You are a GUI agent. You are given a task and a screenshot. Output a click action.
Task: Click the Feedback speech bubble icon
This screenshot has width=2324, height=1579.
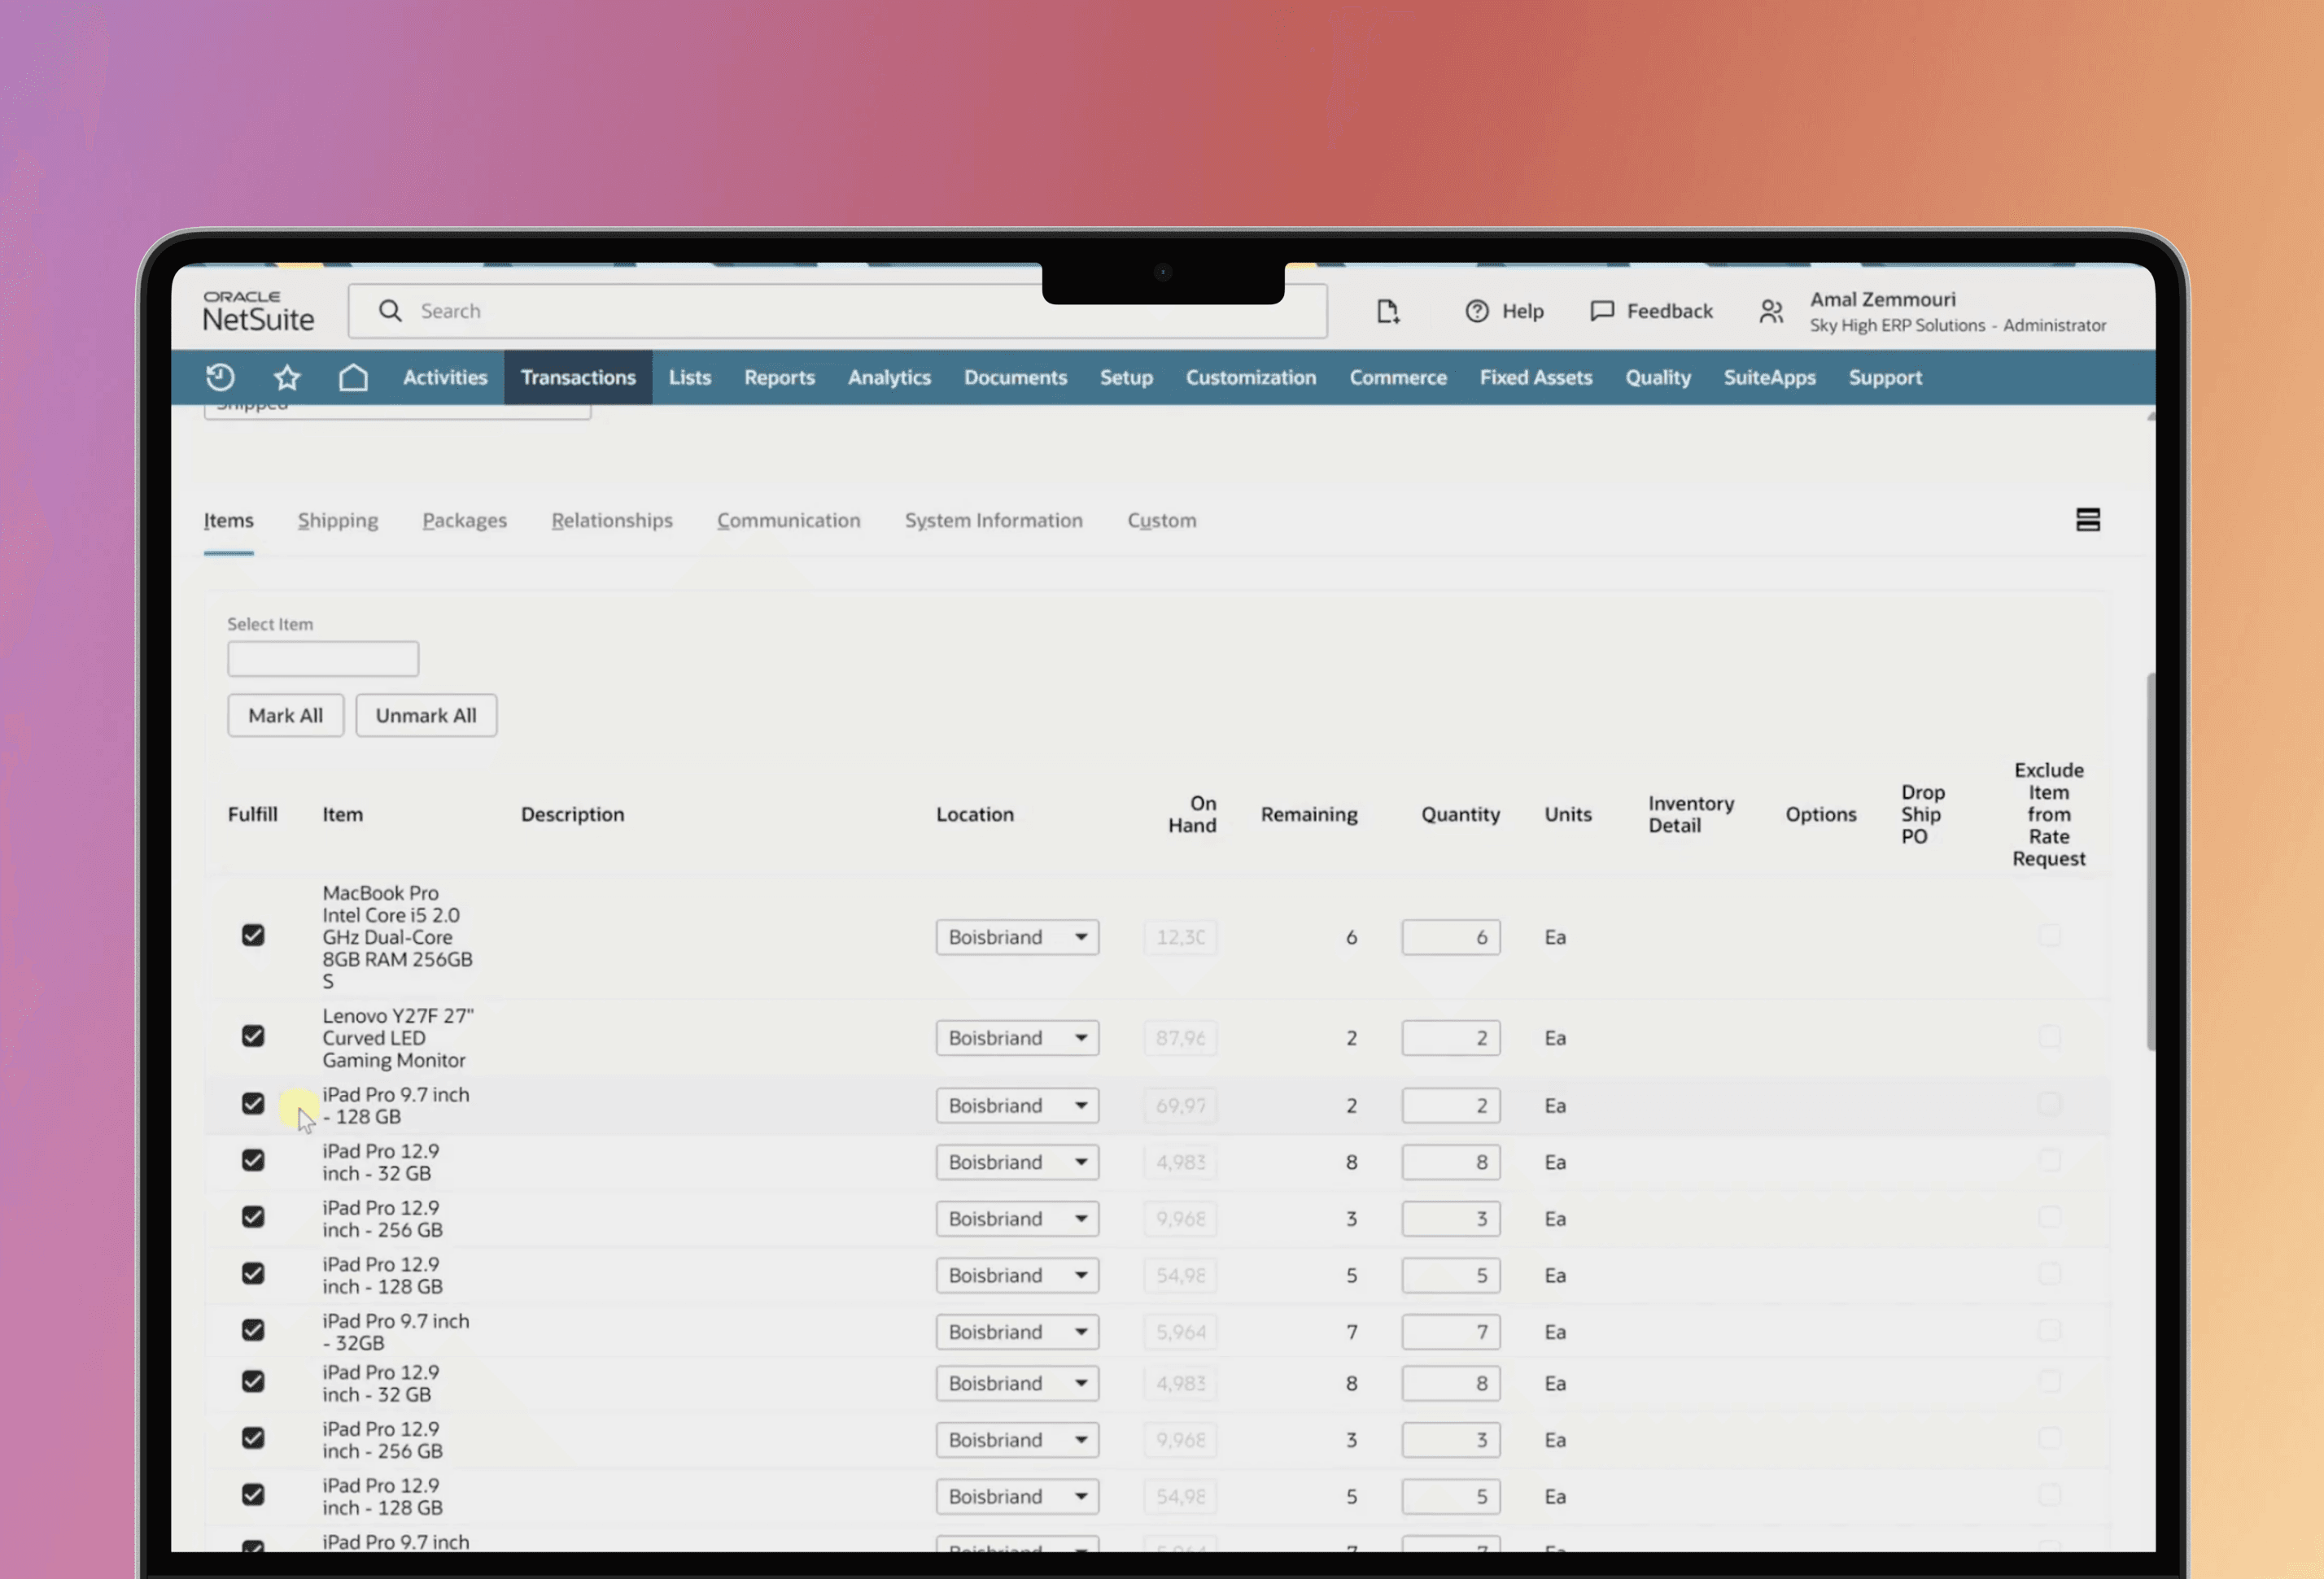pos(1602,311)
